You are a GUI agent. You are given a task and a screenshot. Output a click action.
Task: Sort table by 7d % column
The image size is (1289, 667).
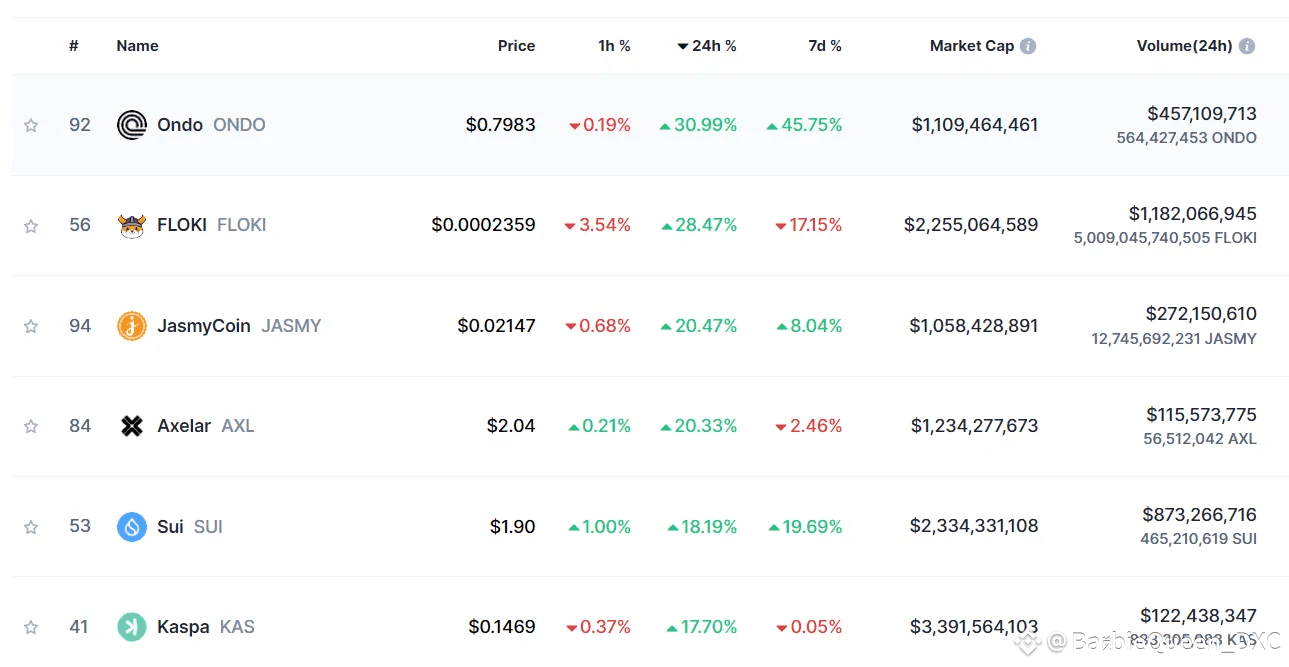pos(825,46)
